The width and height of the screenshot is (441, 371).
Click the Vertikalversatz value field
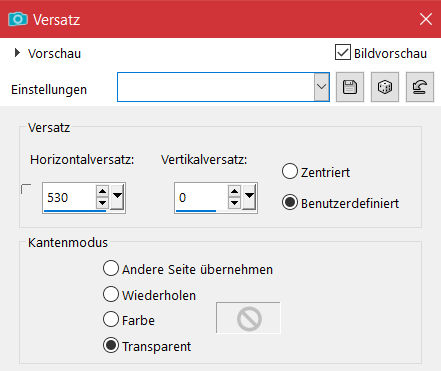(x=201, y=198)
